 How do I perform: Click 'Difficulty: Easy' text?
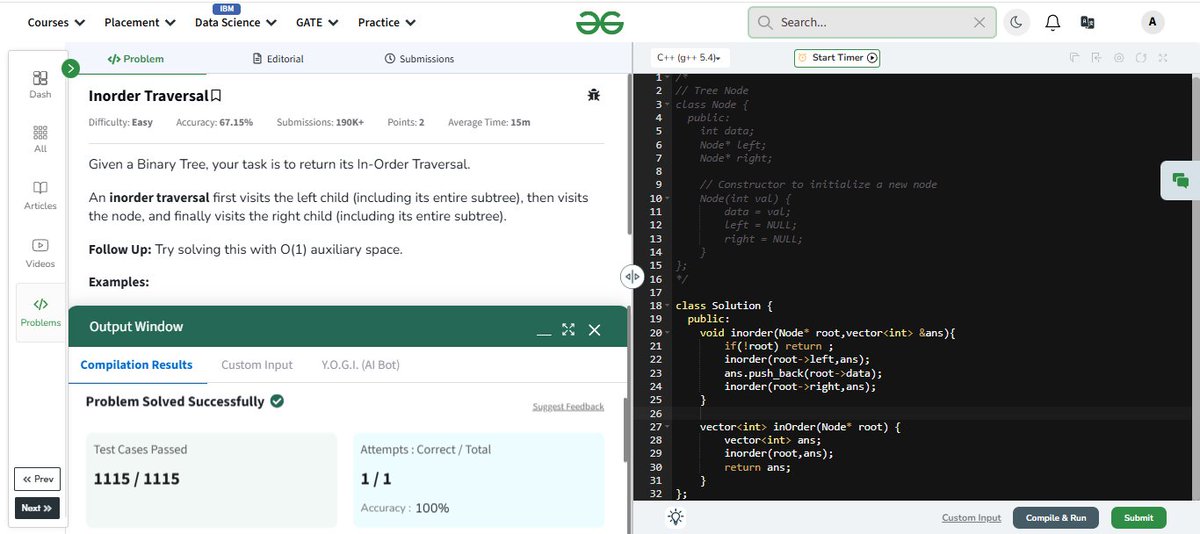coord(121,122)
